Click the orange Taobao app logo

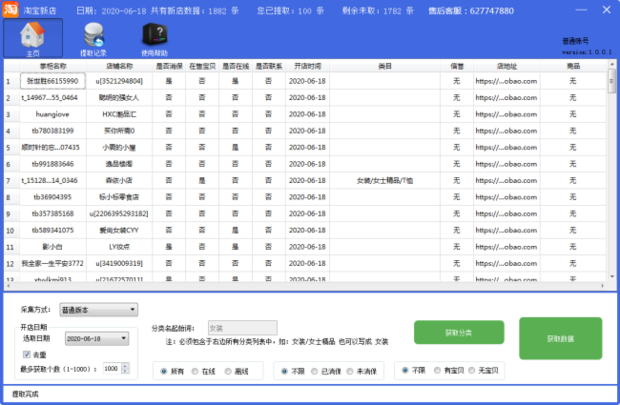point(10,9)
